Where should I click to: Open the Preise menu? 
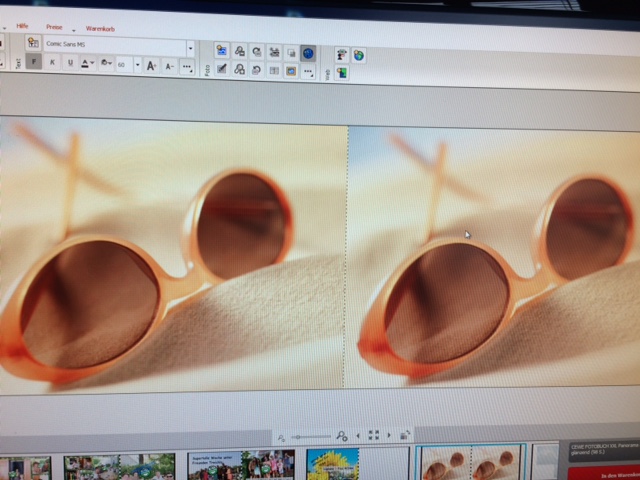click(x=54, y=27)
